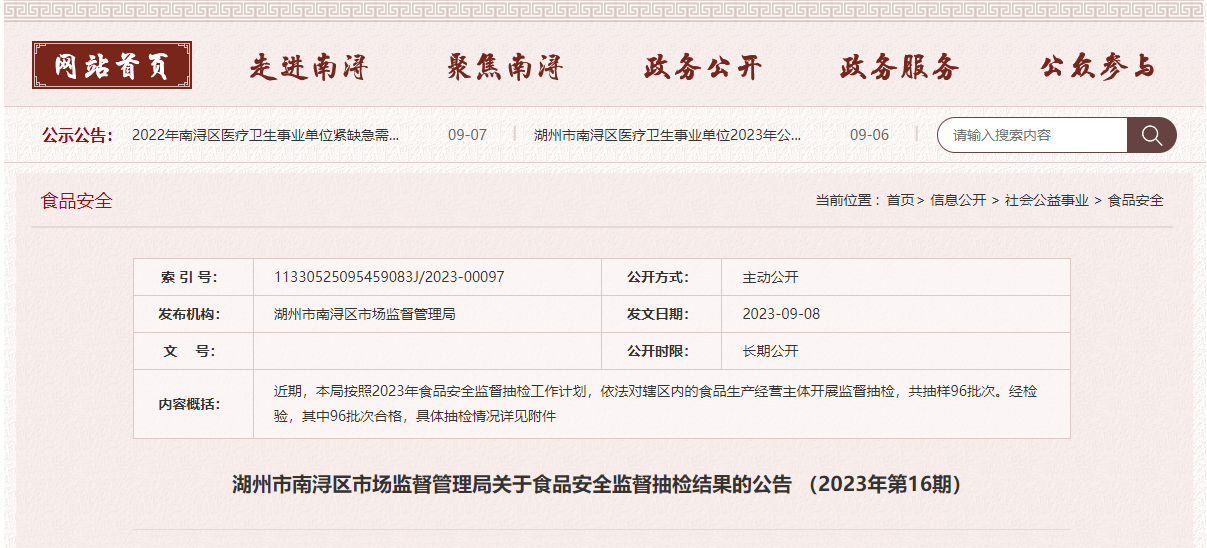
Task: Open the 走进南浔 menu
Action: tap(309, 68)
